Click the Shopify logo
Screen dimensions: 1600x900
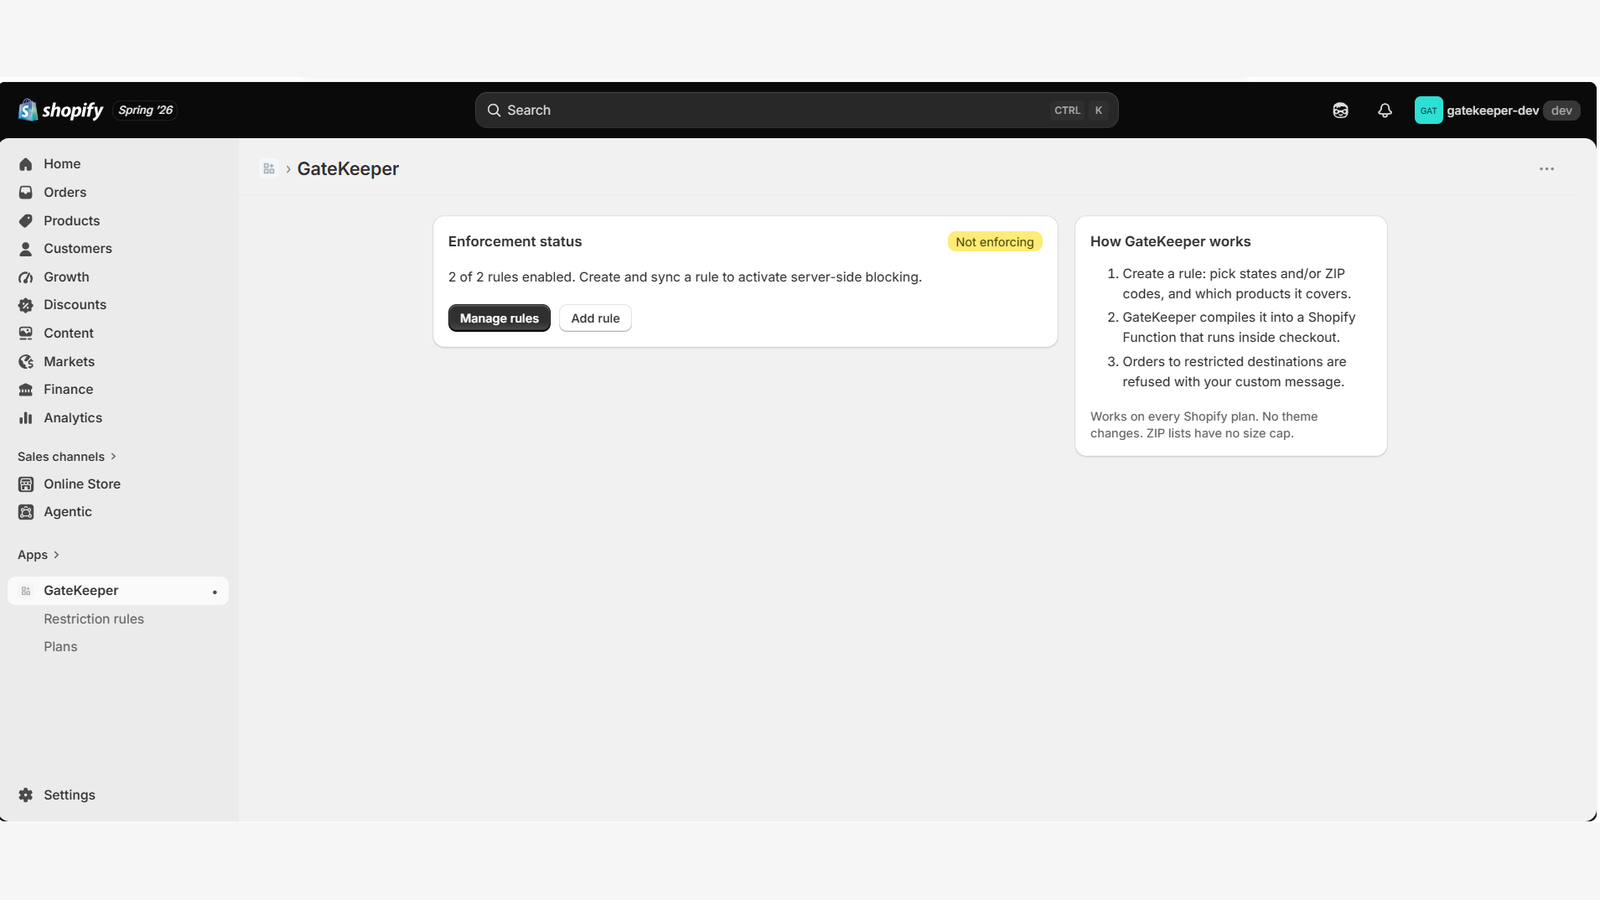[61, 110]
